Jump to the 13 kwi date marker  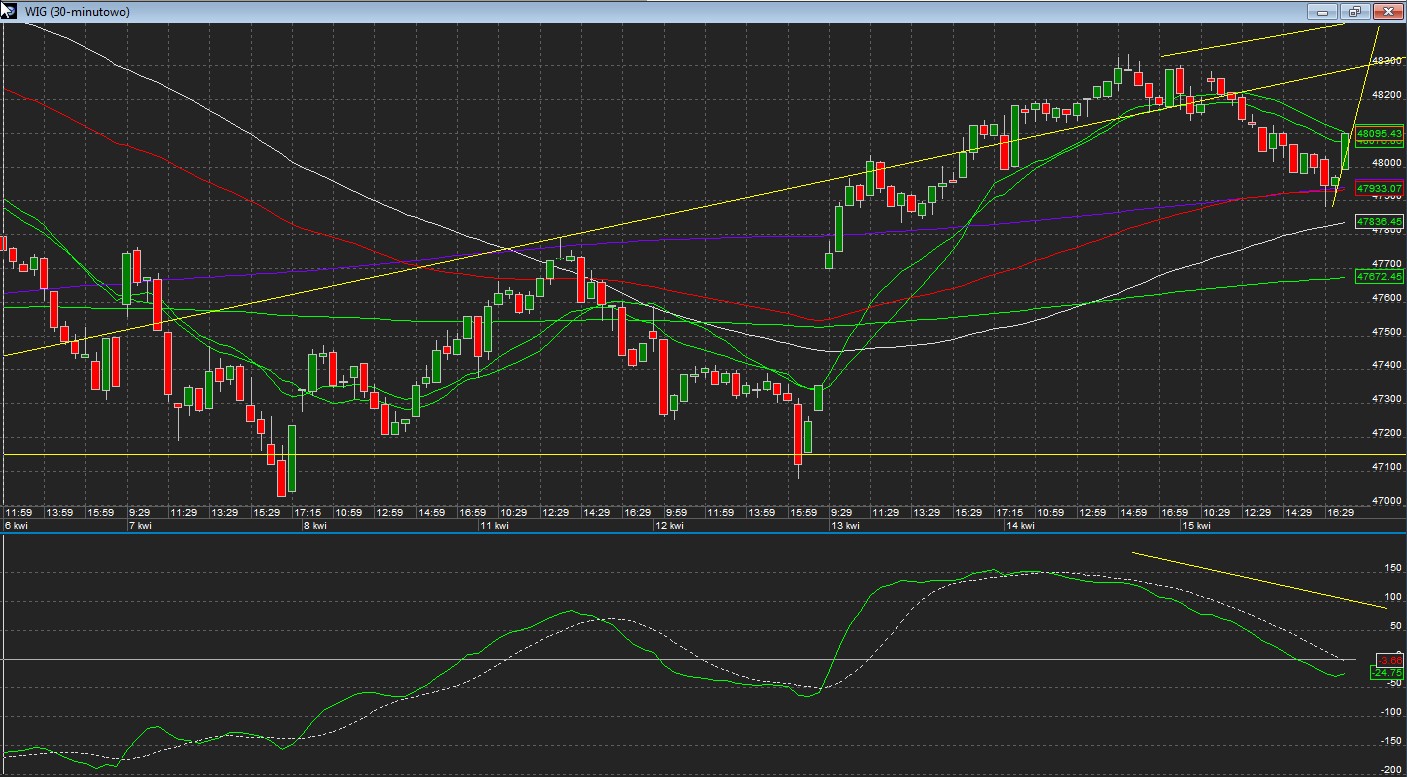coord(845,525)
